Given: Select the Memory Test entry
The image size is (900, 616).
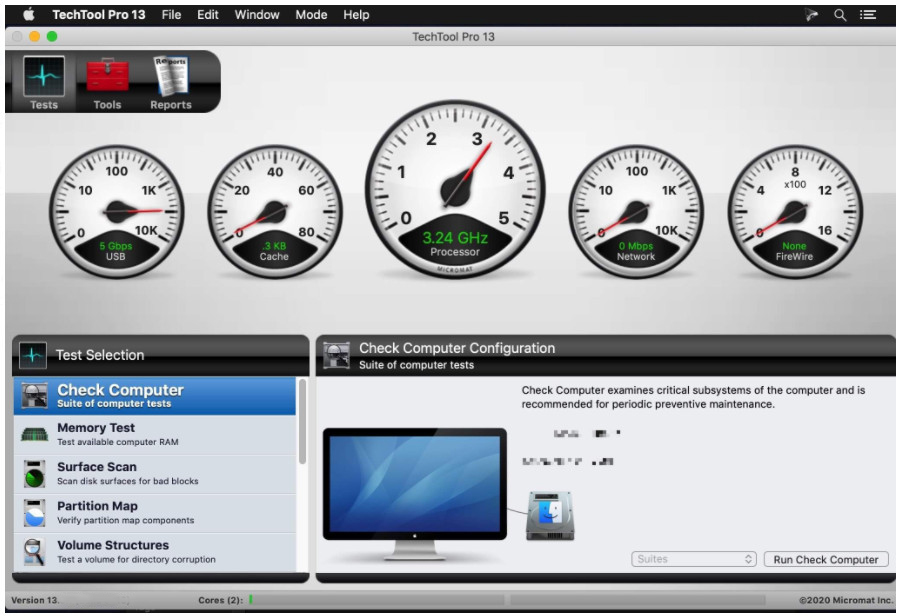Looking at the screenshot, I should point(154,435).
